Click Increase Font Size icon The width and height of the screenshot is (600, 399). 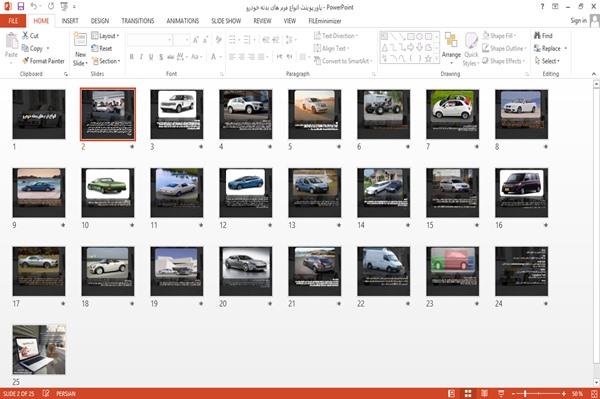coord(196,40)
